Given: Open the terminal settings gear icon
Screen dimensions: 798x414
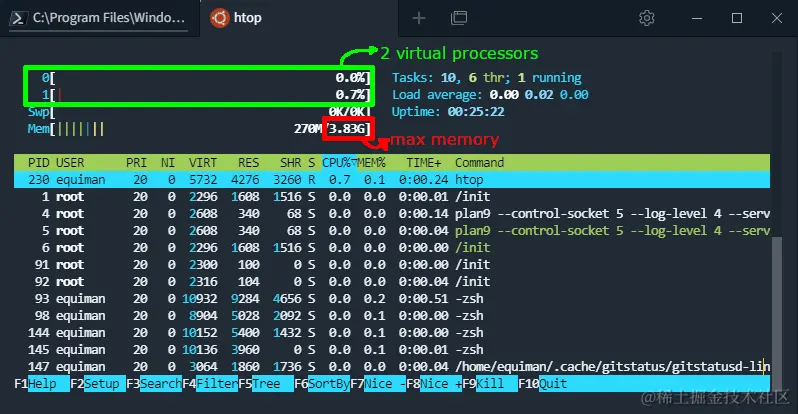Looking at the screenshot, I should 646,18.
